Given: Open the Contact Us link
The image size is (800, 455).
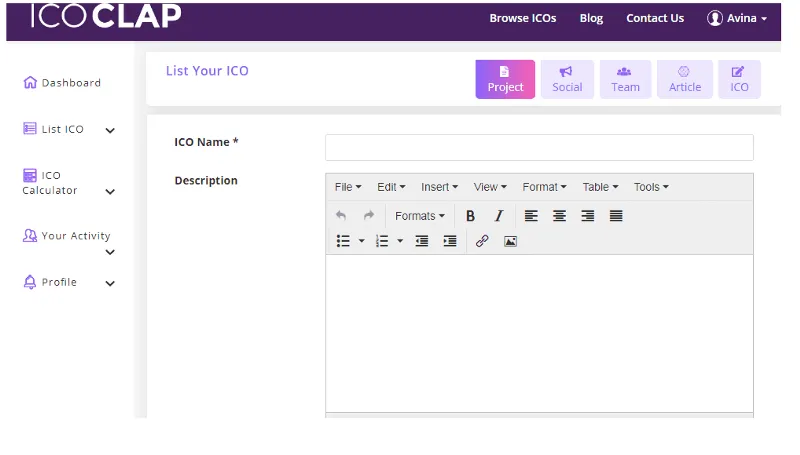Looking at the screenshot, I should click(x=655, y=18).
